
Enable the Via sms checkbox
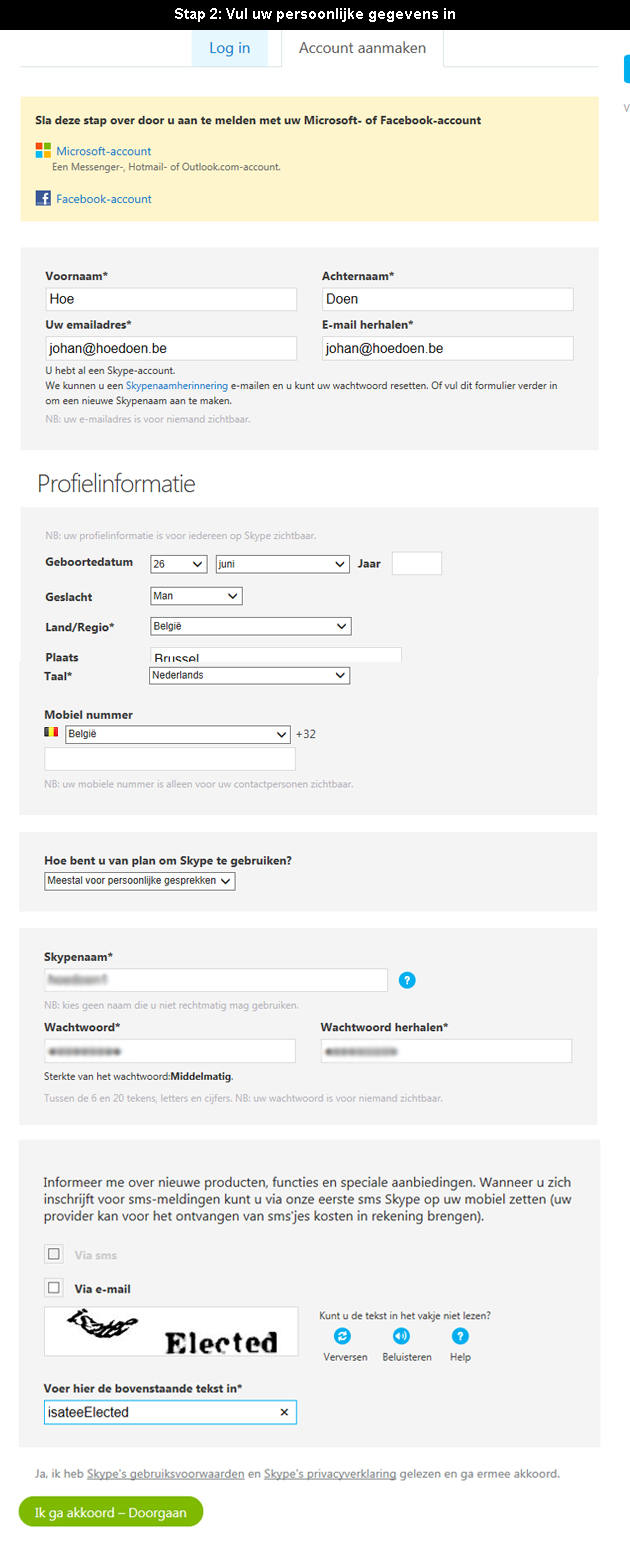coord(54,1254)
